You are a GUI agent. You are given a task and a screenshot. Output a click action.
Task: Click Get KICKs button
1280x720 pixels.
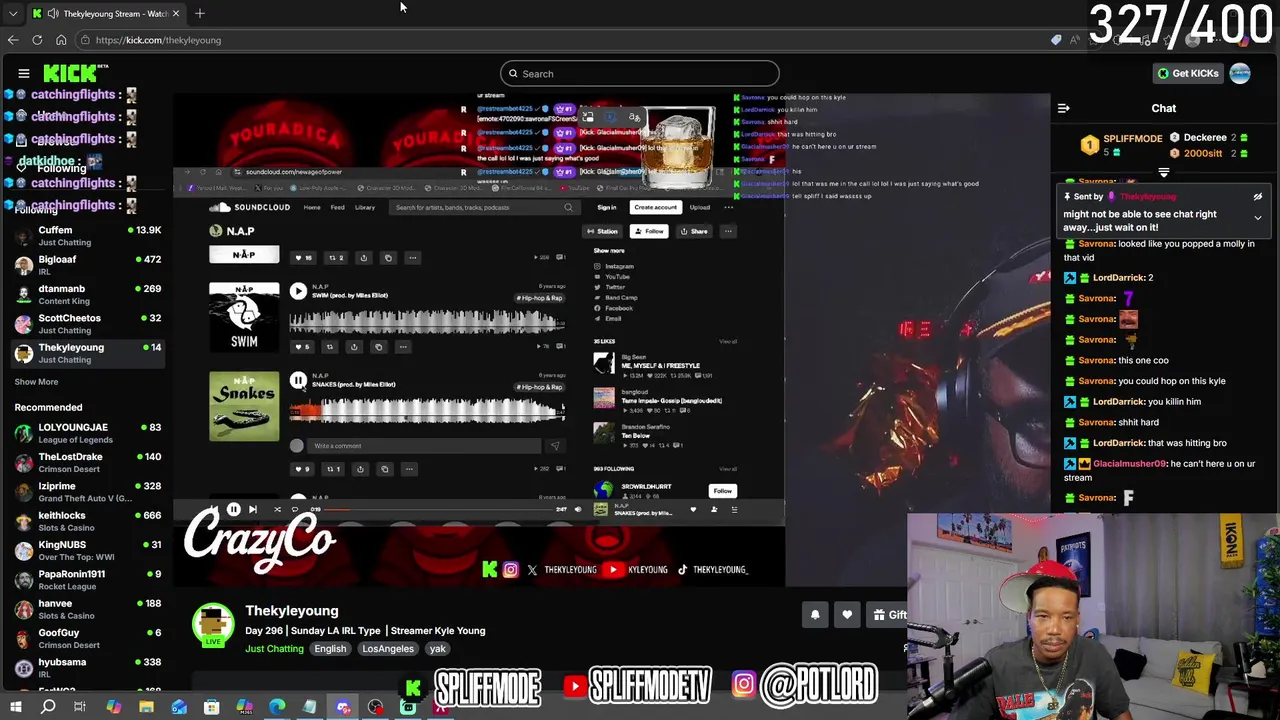1187,73
